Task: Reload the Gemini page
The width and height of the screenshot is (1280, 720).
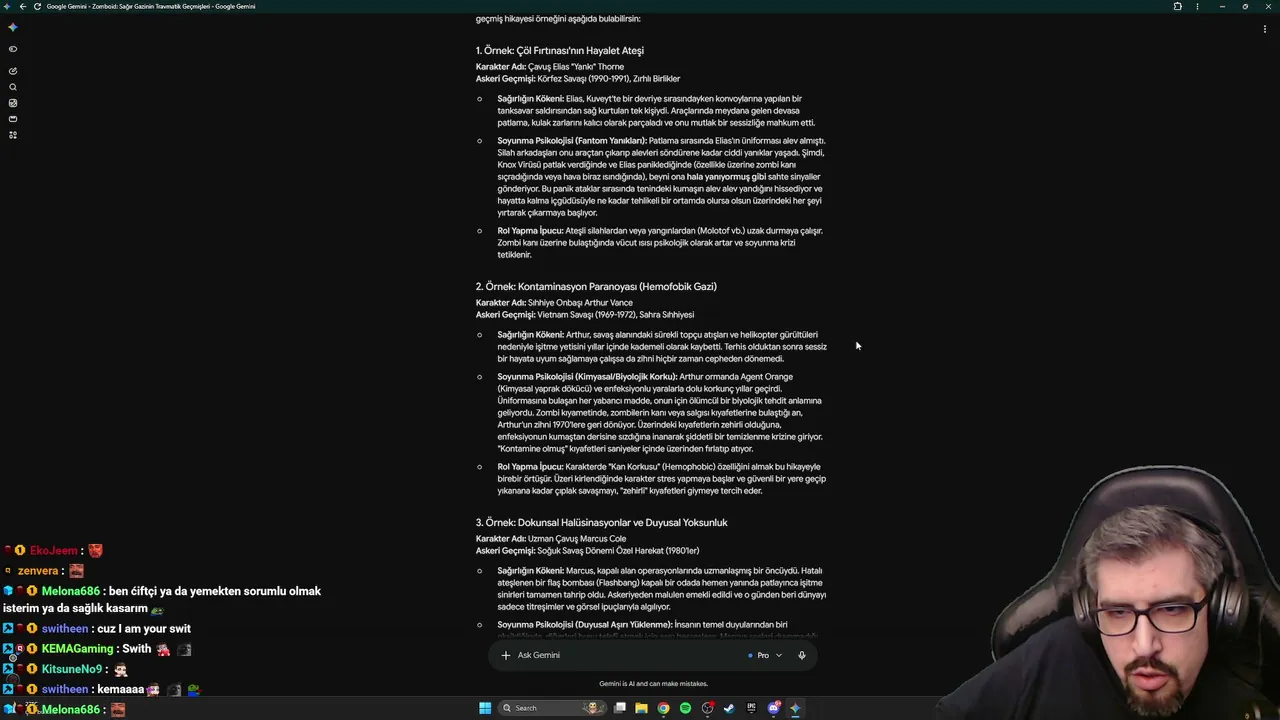Action: pos(37,6)
